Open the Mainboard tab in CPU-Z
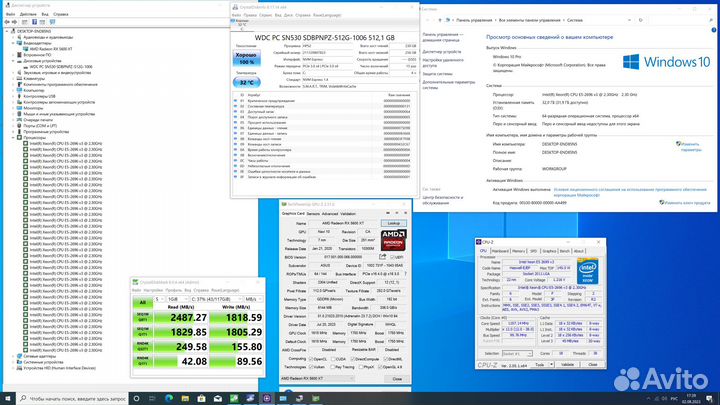Image resolution: width=720 pixels, height=405 pixels. (x=500, y=251)
